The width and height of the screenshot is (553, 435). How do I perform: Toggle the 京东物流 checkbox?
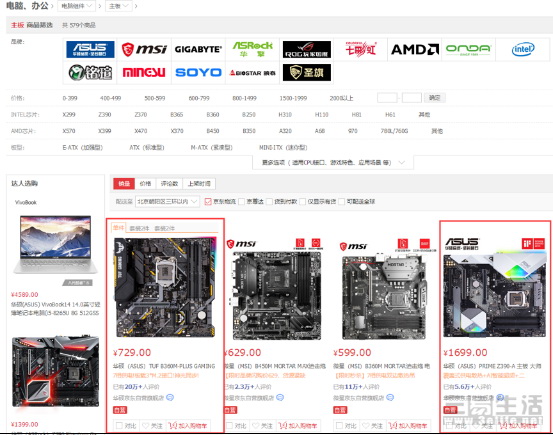[208, 201]
